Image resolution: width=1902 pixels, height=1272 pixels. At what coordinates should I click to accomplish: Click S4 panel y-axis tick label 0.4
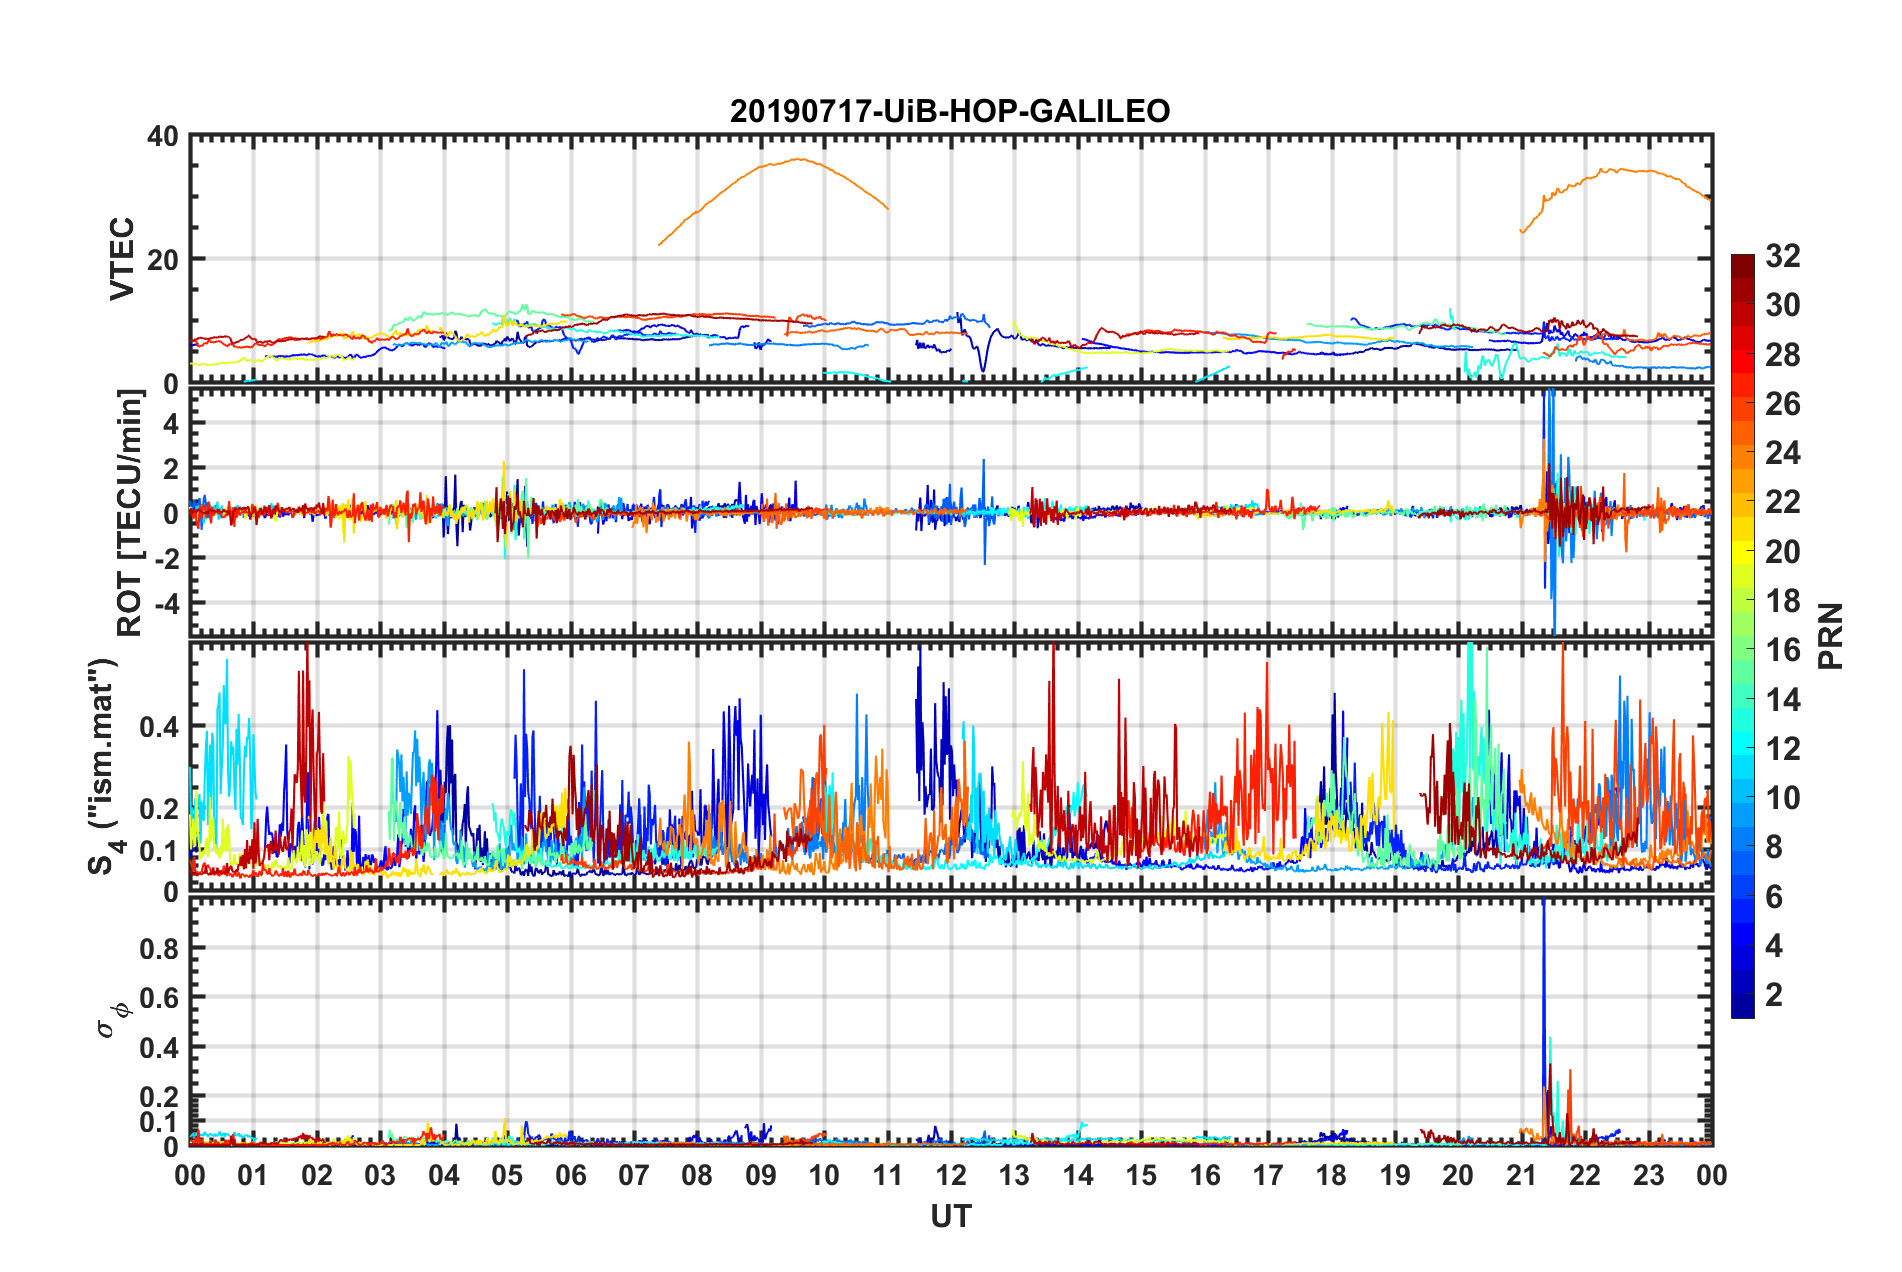coord(159,727)
